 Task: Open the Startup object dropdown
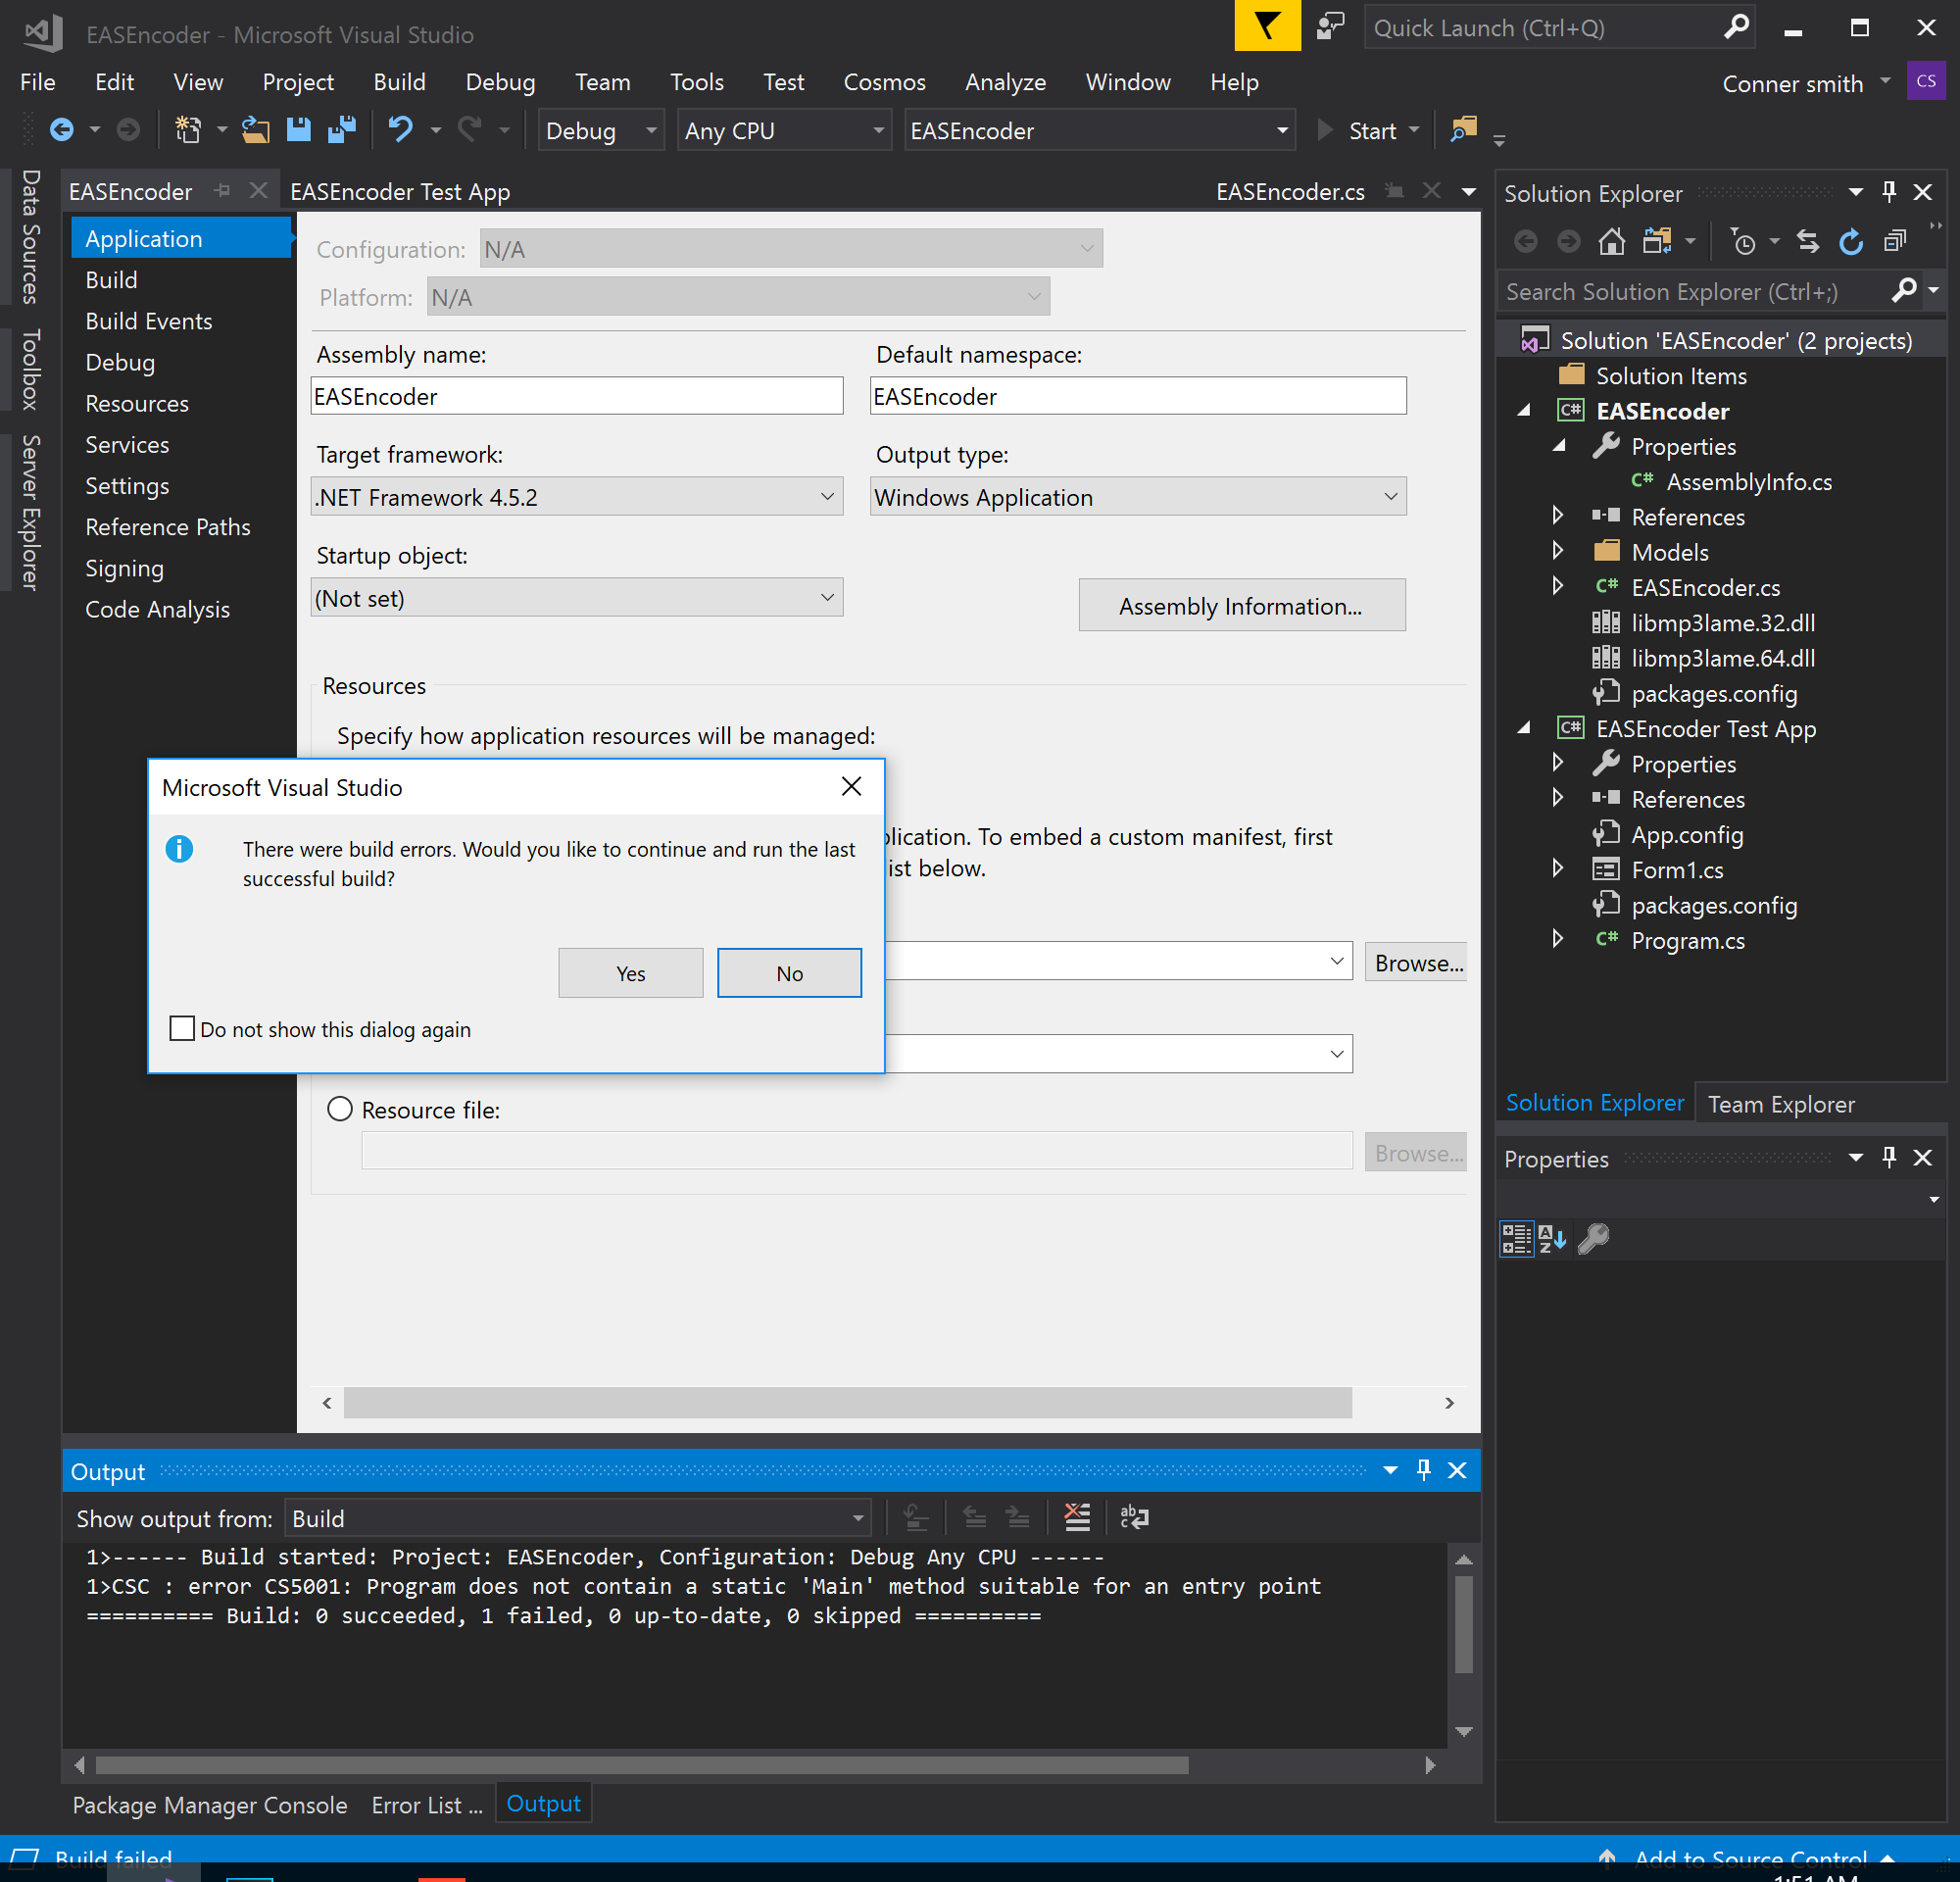pos(577,598)
